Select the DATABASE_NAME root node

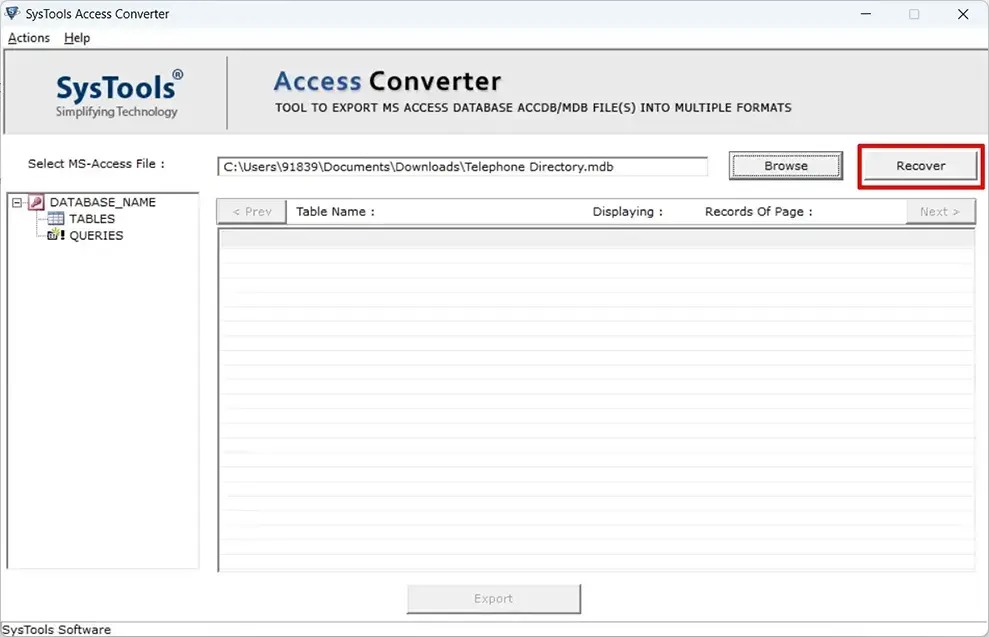pos(103,202)
